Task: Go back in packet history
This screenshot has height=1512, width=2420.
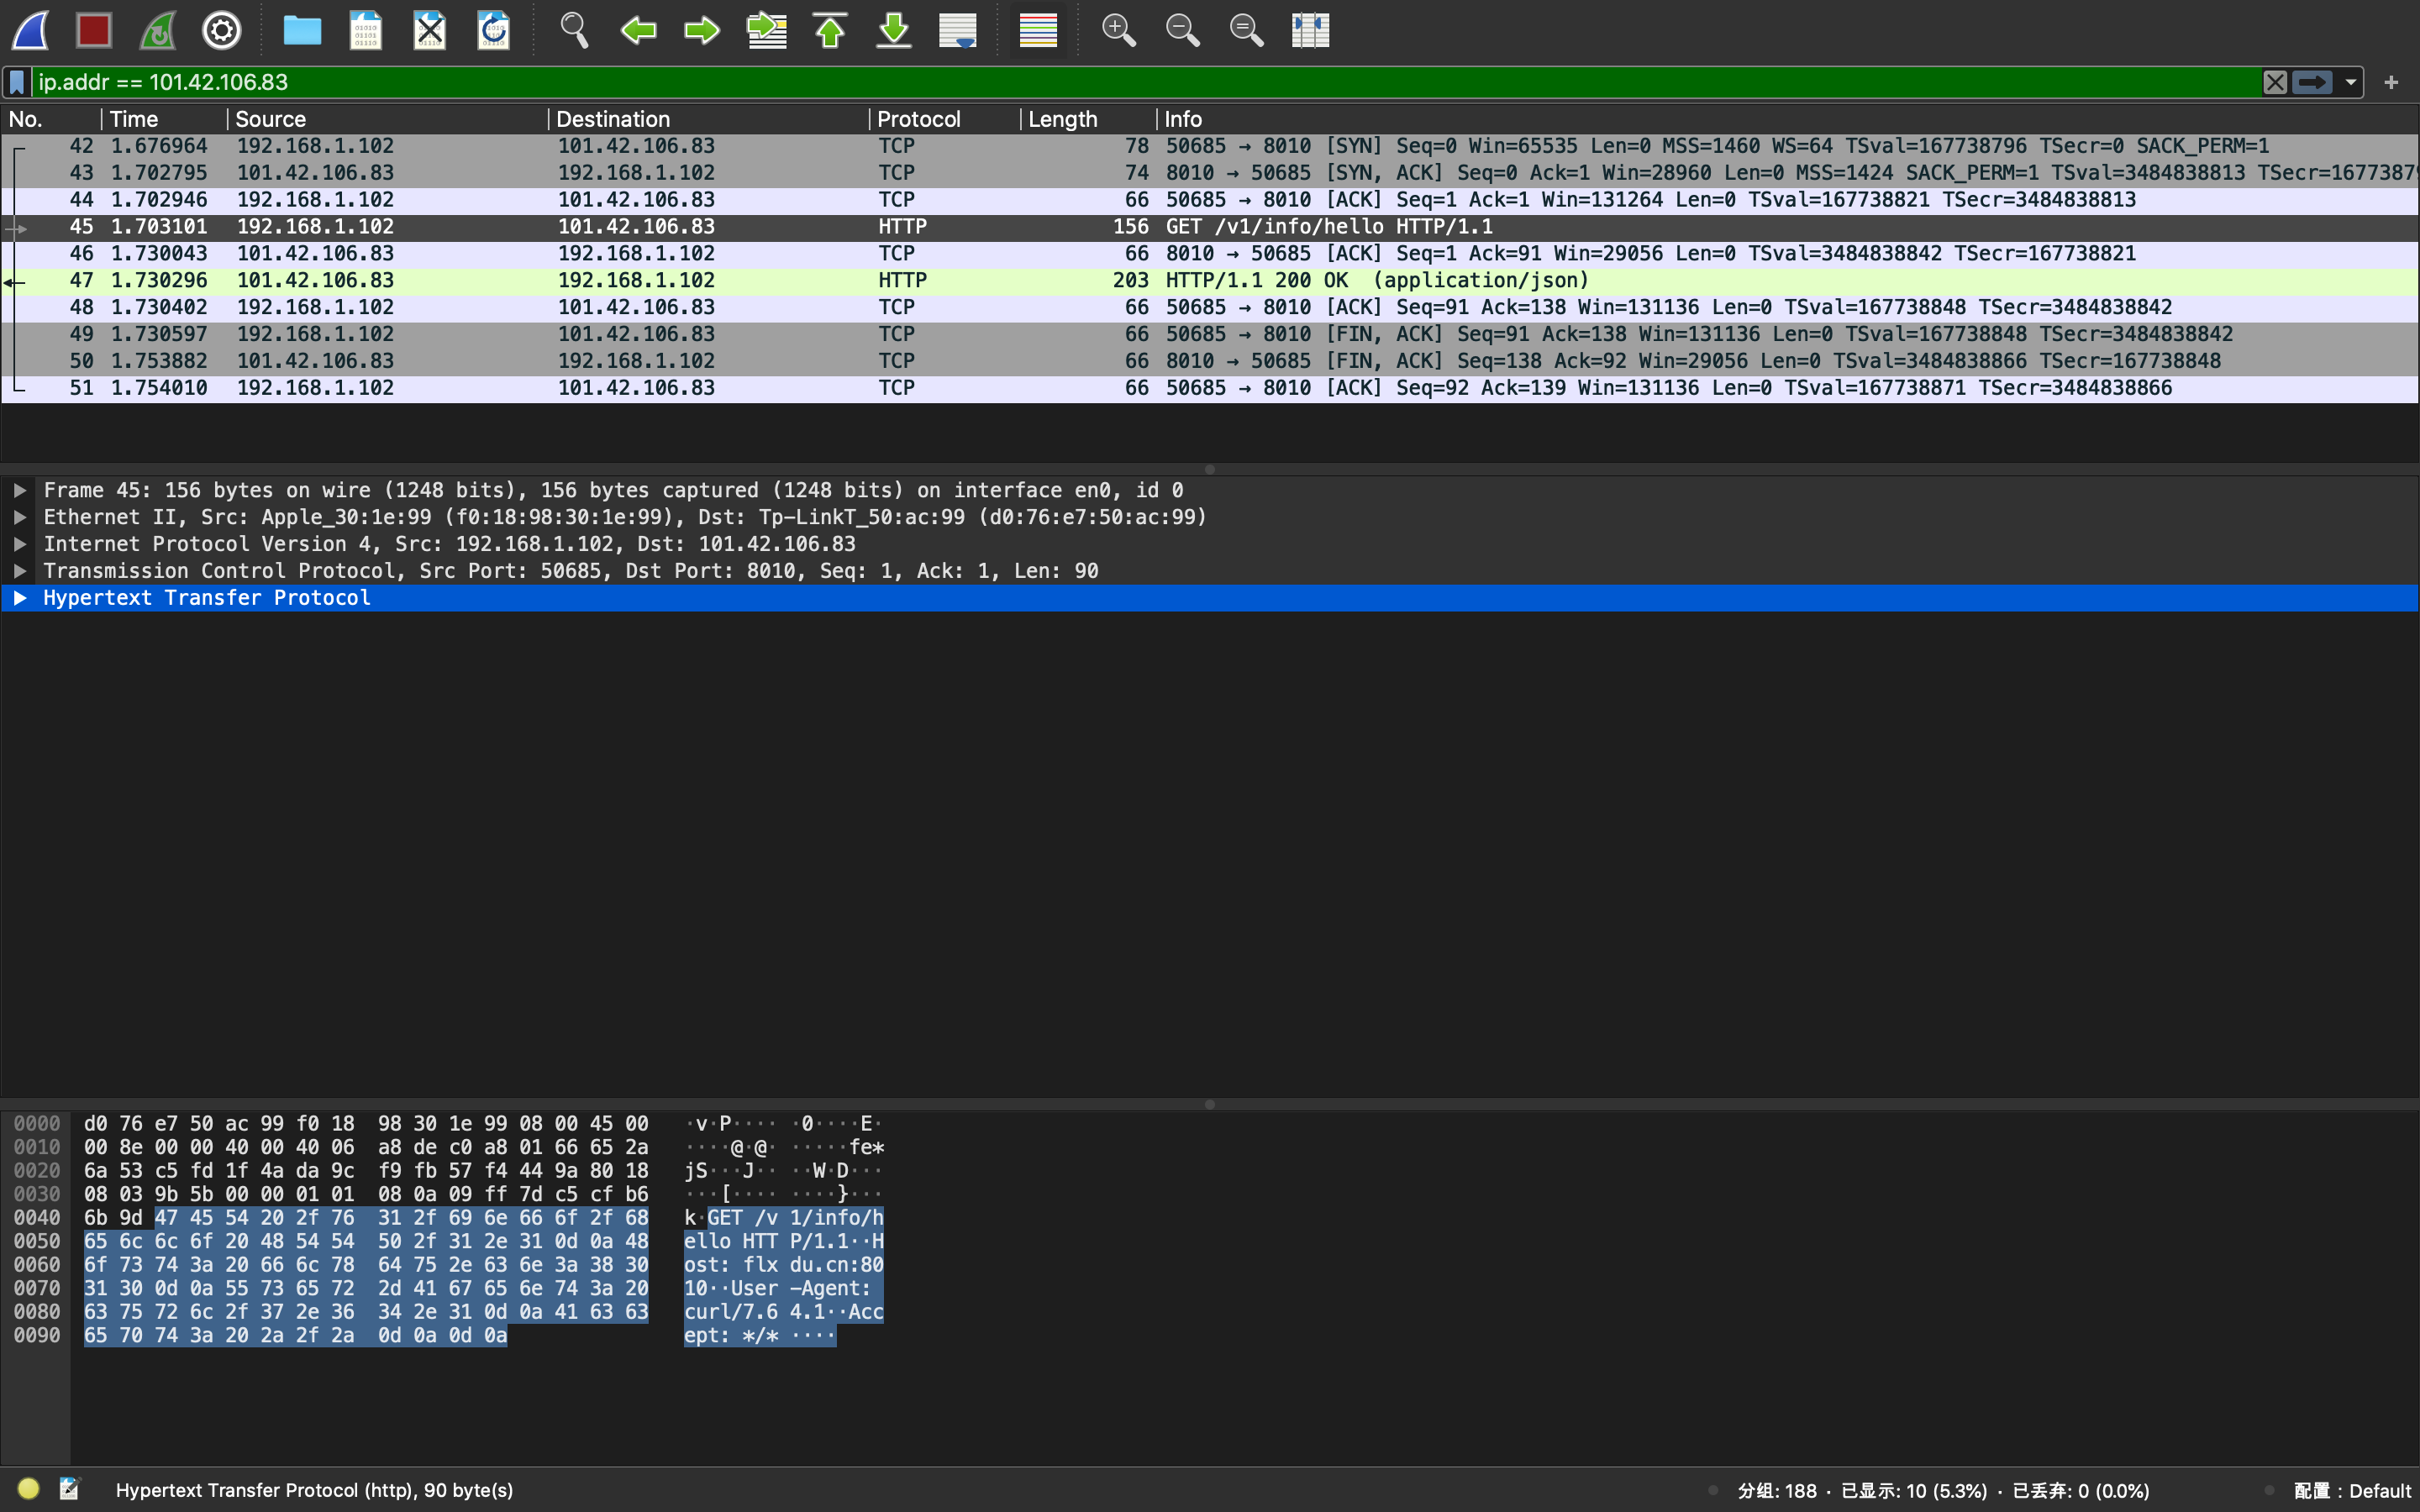Action: (638, 30)
